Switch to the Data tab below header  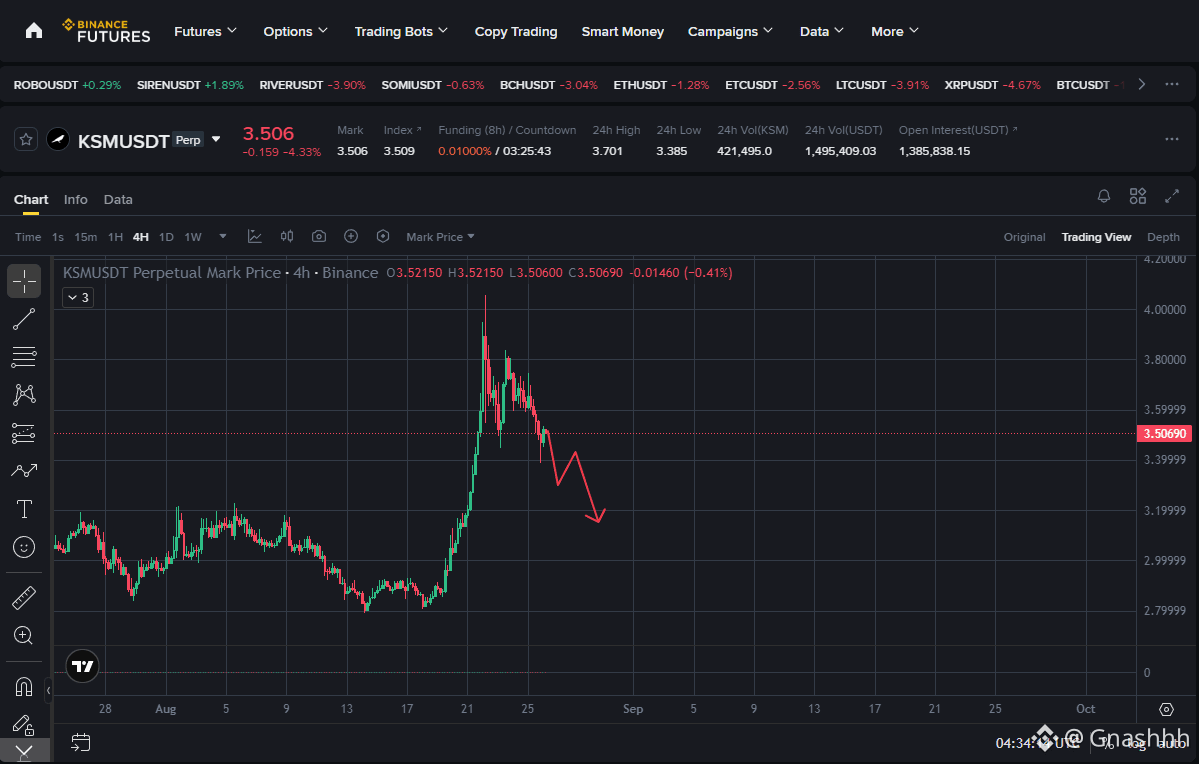click(x=118, y=200)
